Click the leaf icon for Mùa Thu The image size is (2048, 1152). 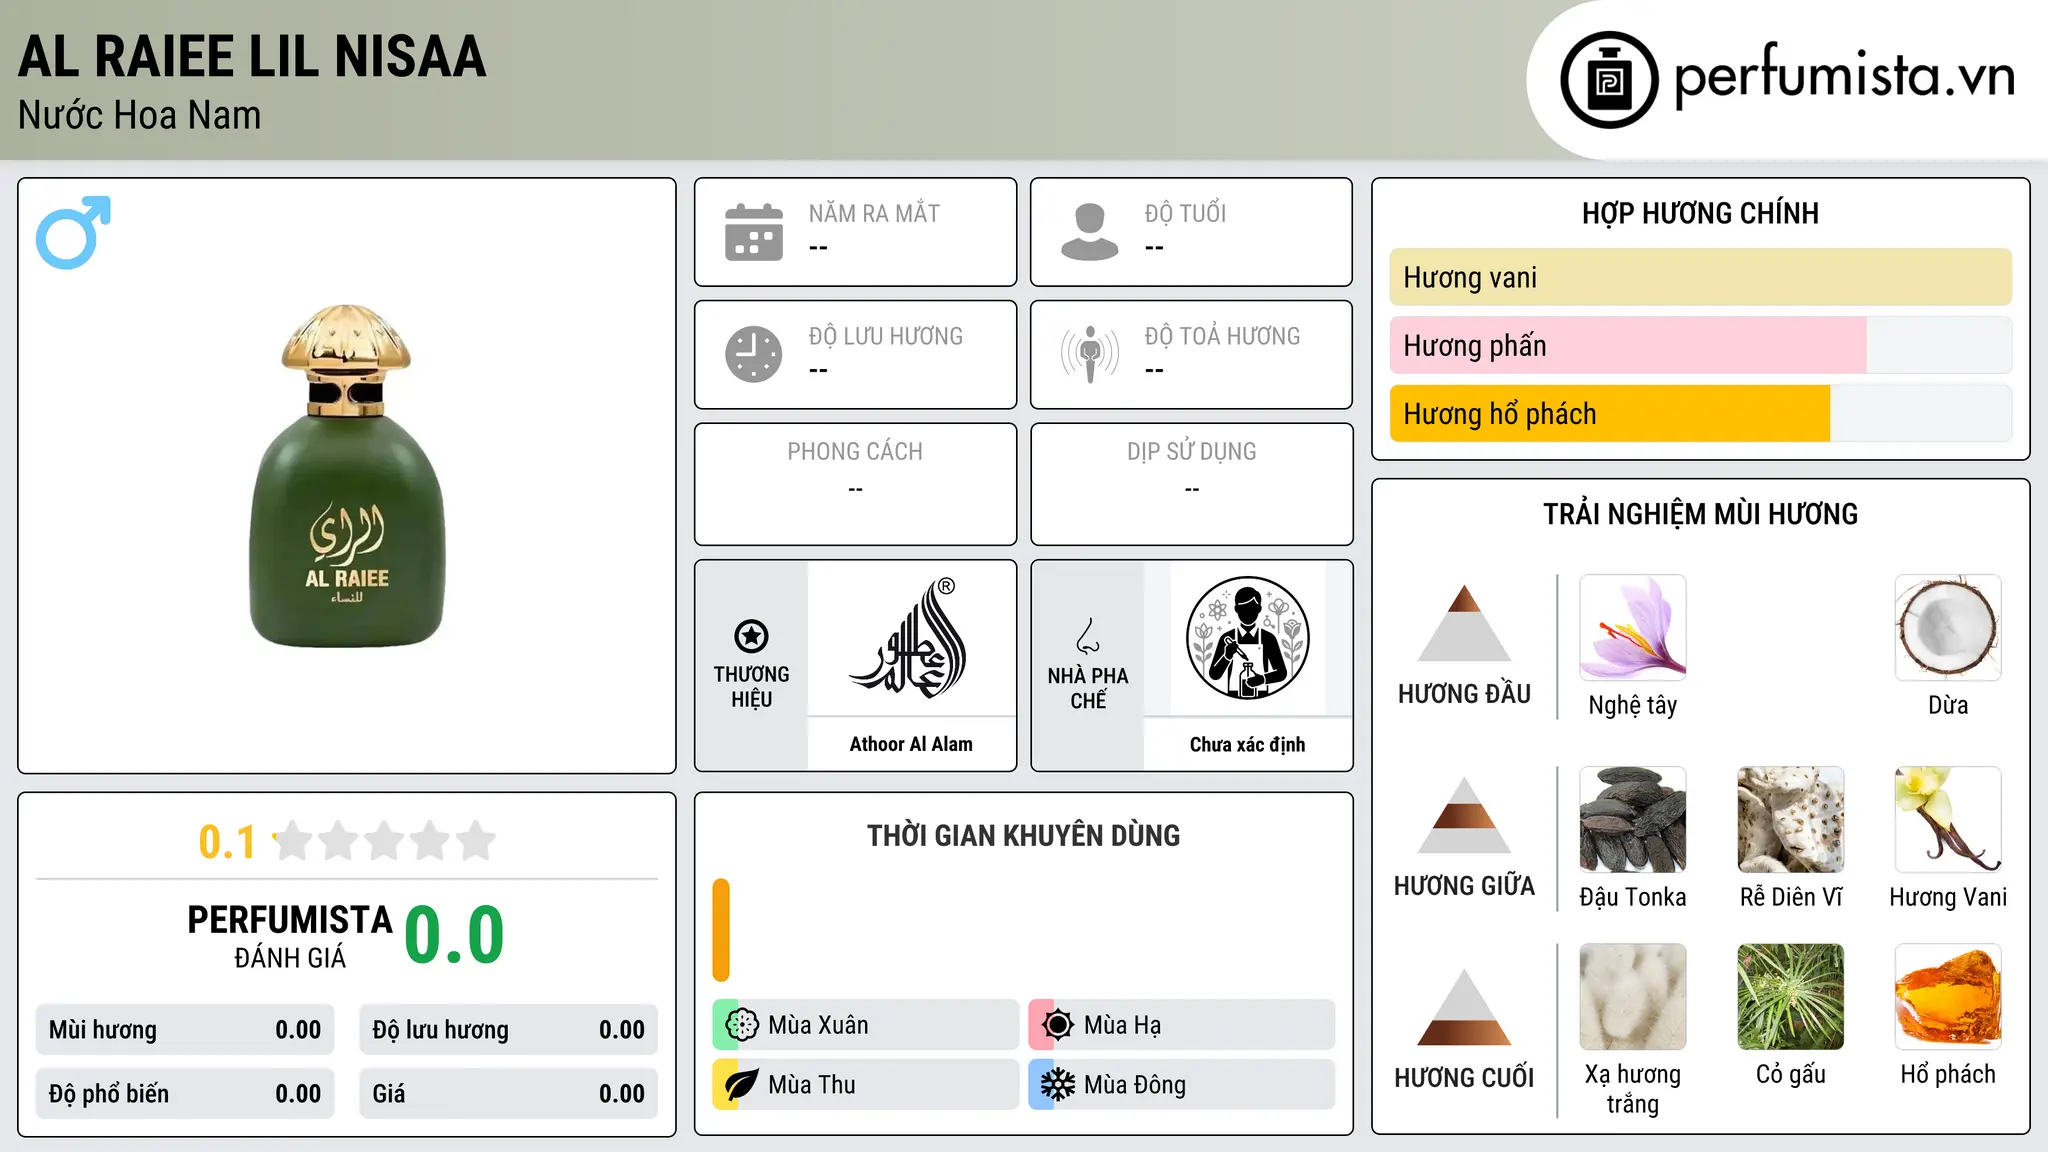point(742,1085)
